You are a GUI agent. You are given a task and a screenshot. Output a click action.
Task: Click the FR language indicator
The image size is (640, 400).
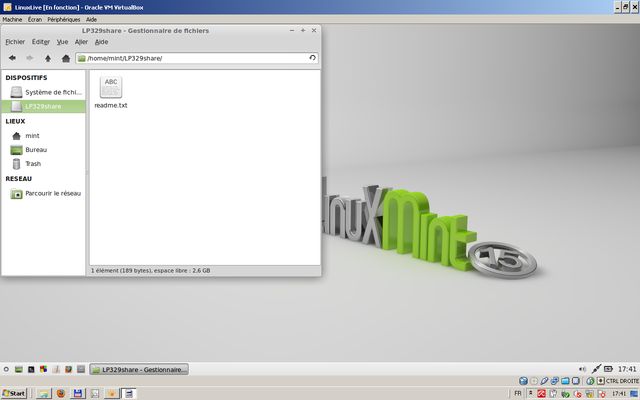point(518,393)
